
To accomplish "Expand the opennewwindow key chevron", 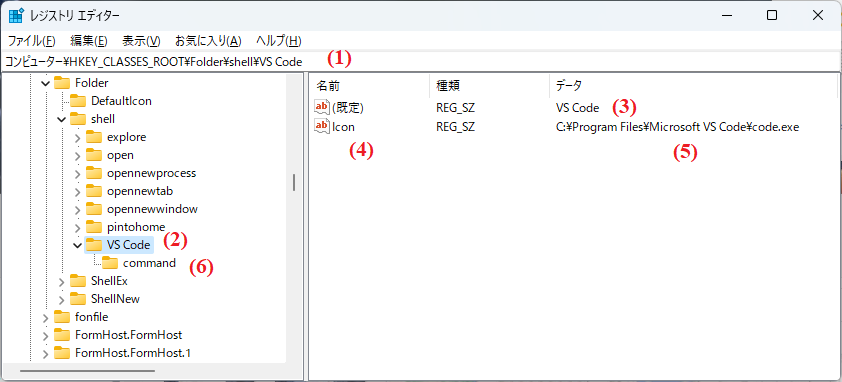I will (78, 210).
